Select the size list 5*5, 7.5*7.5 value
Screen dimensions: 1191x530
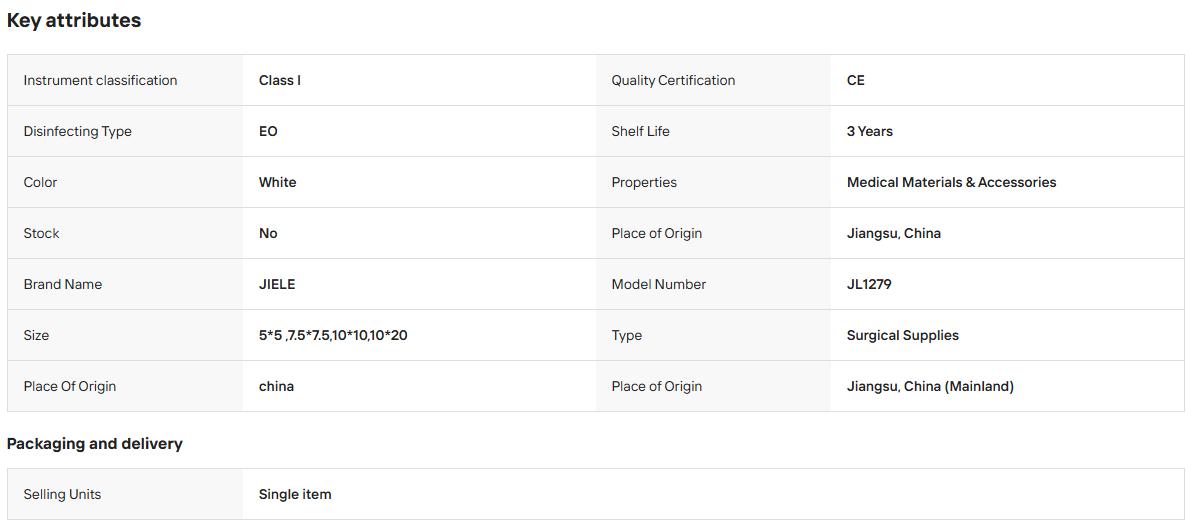[333, 335]
